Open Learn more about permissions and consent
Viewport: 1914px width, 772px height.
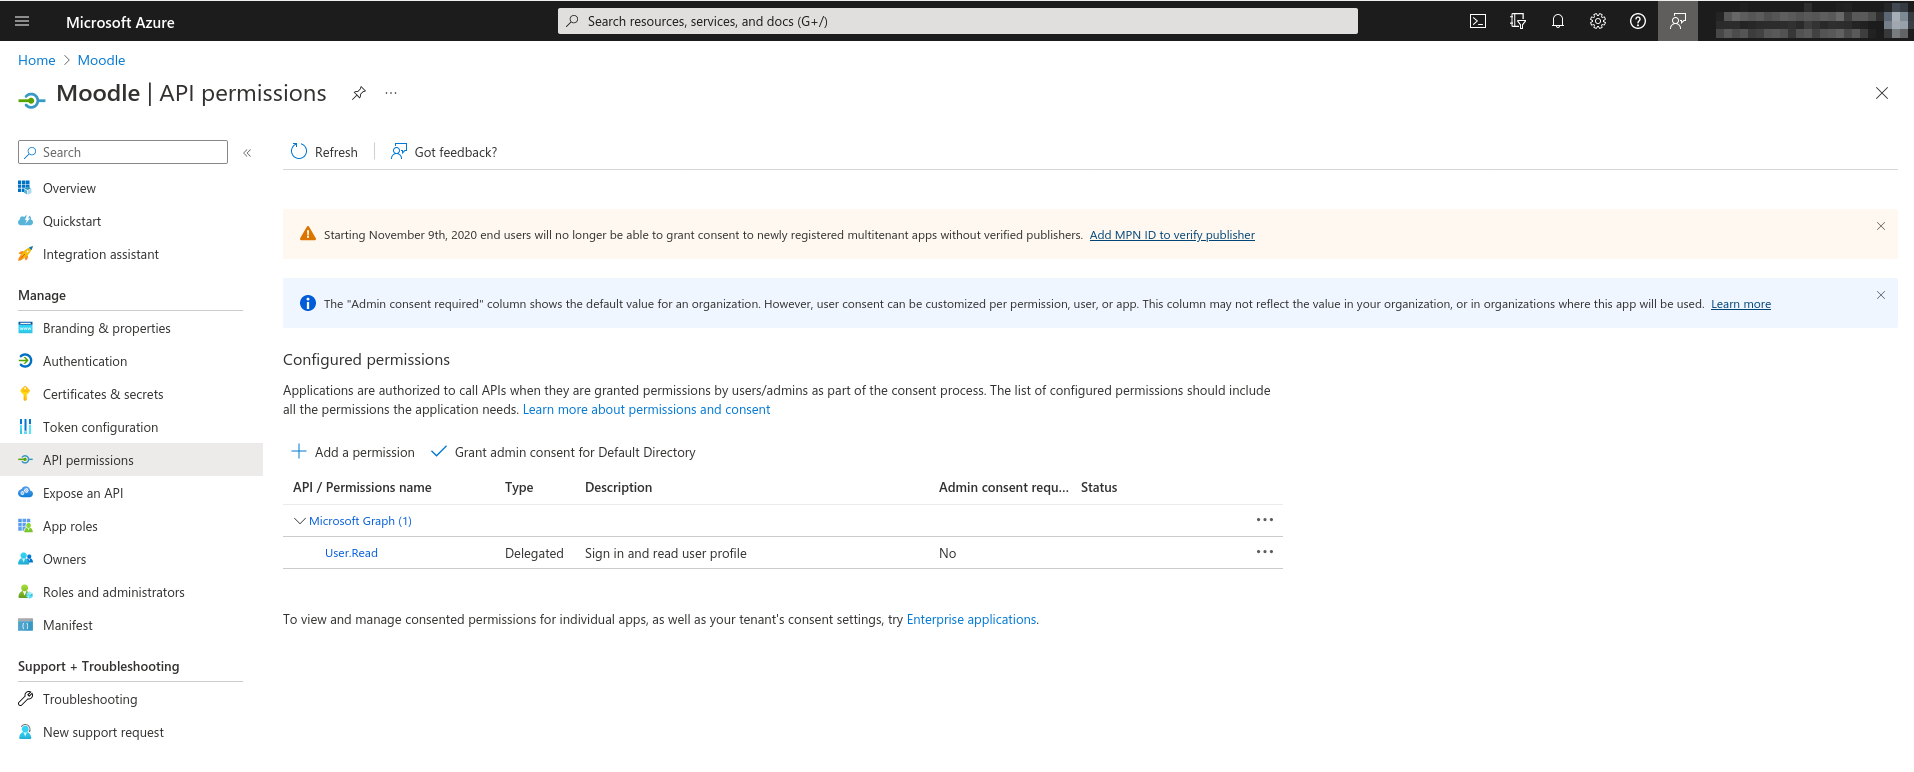pyautogui.click(x=646, y=409)
